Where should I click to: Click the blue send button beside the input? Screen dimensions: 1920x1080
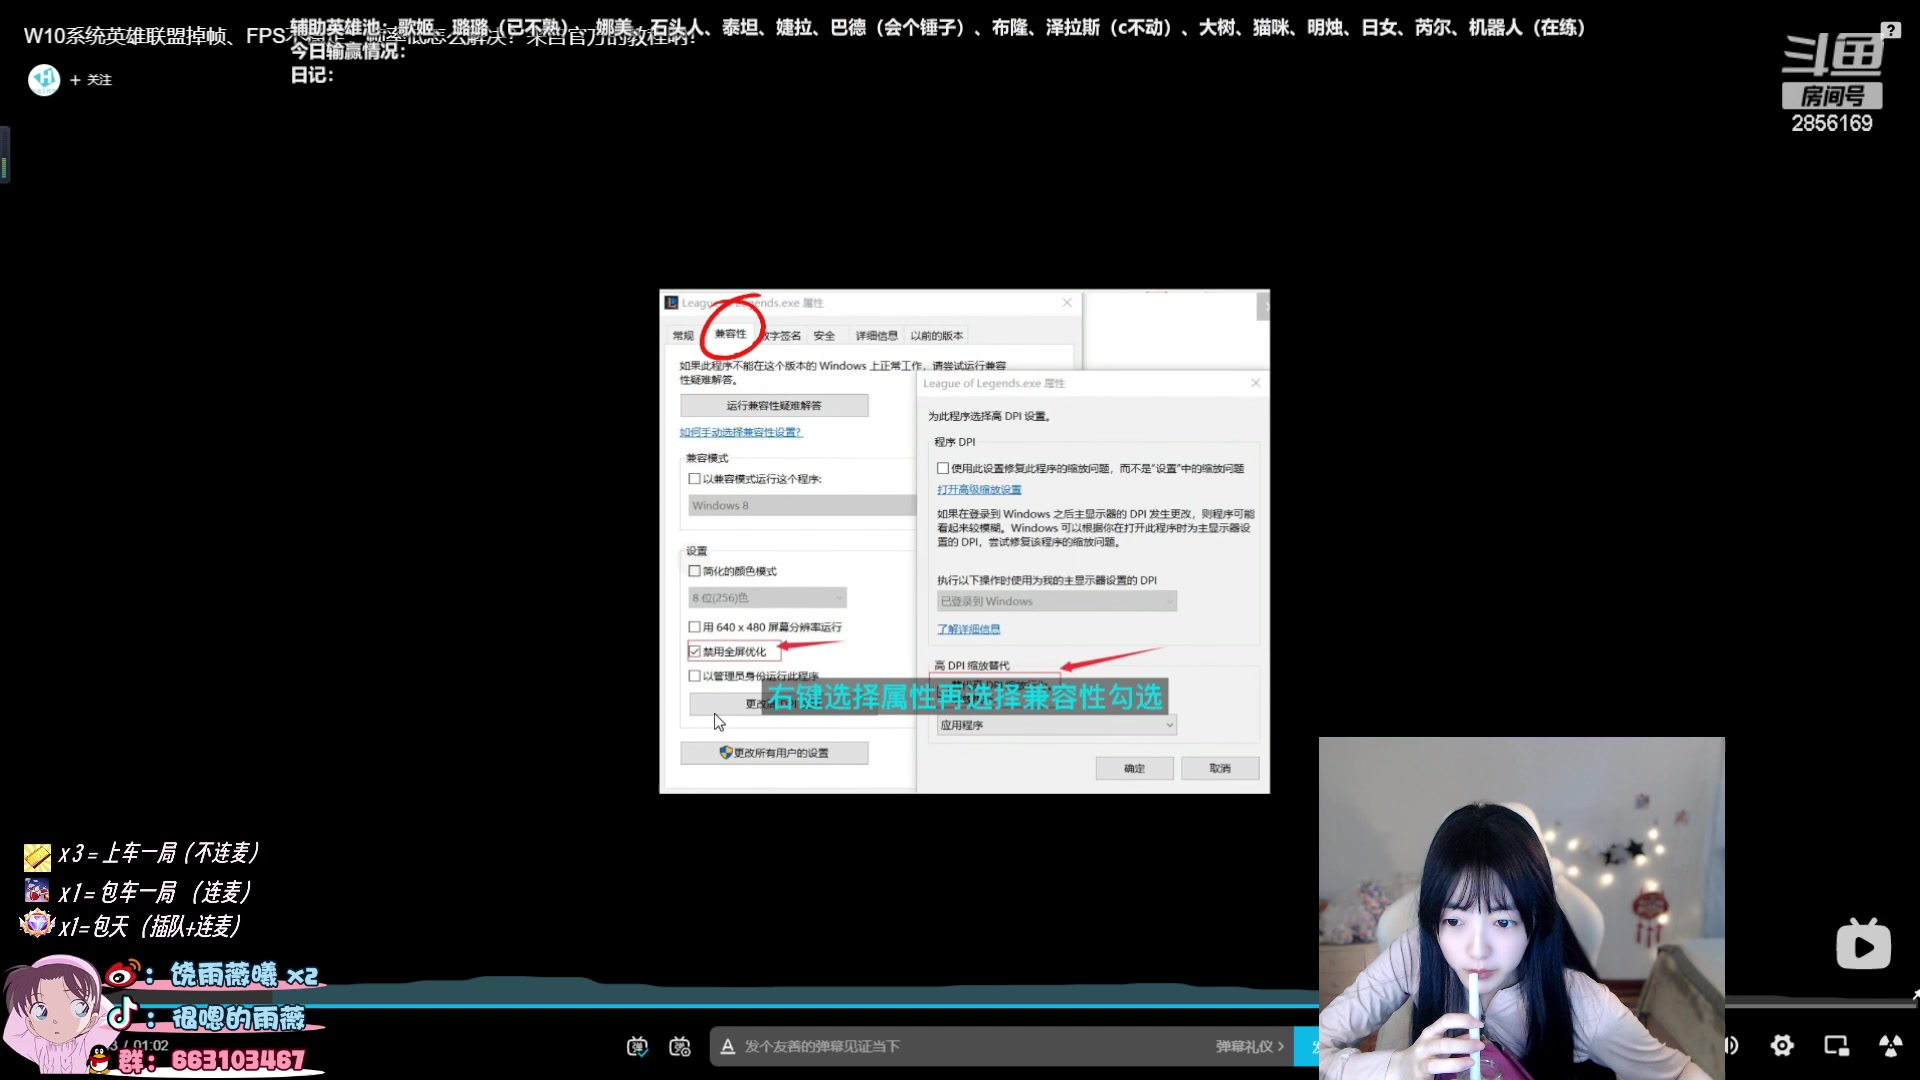(1307, 1046)
